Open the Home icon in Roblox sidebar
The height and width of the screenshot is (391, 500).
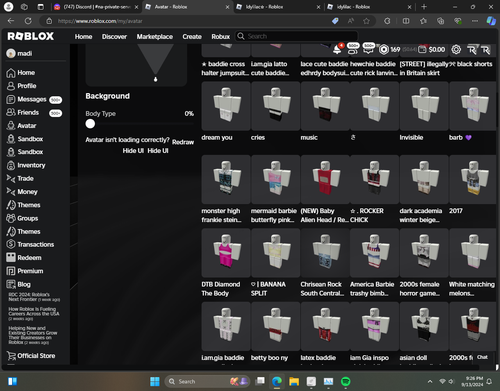pos(11,73)
